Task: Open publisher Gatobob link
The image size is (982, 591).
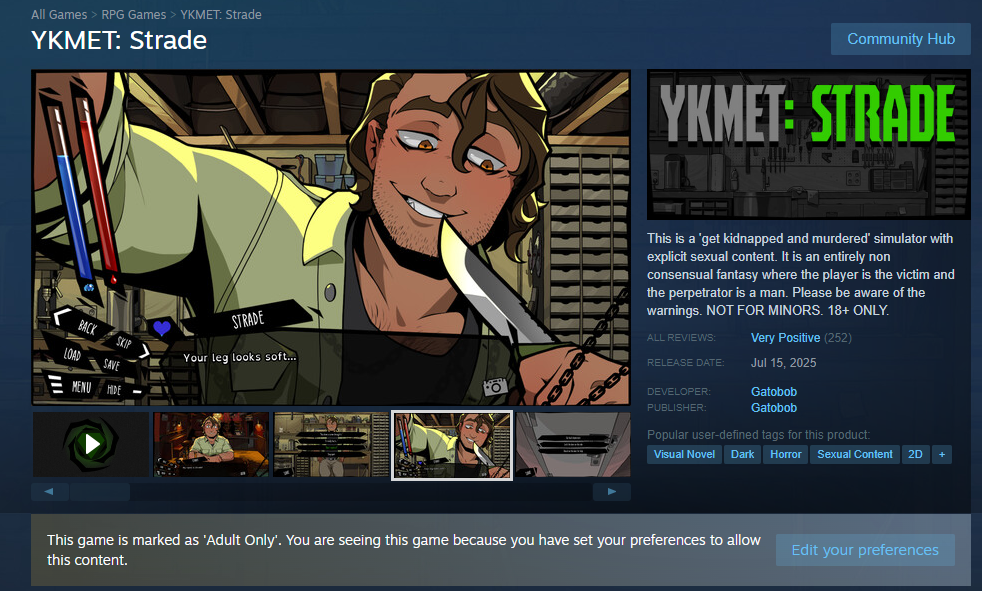Action: click(773, 408)
